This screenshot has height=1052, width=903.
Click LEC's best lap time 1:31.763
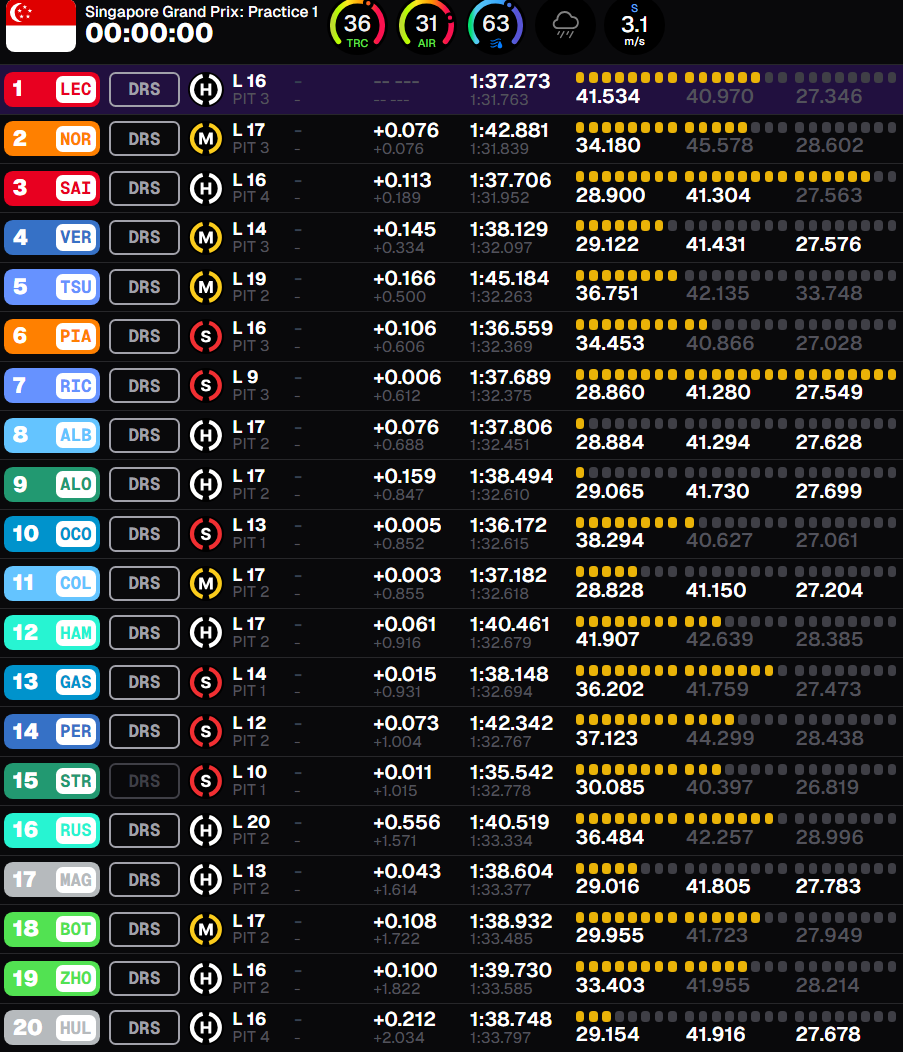click(499, 100)
